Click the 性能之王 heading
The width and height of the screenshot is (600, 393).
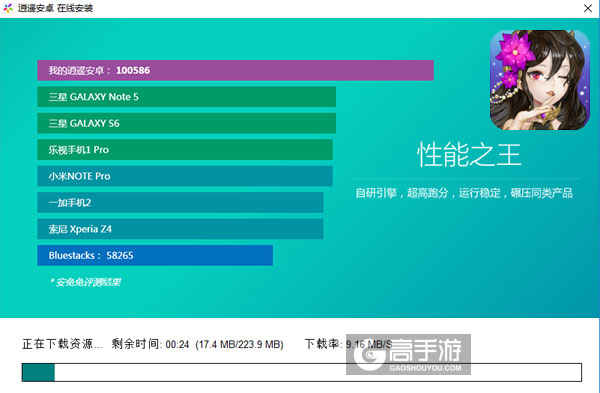(x=469, y=155)
